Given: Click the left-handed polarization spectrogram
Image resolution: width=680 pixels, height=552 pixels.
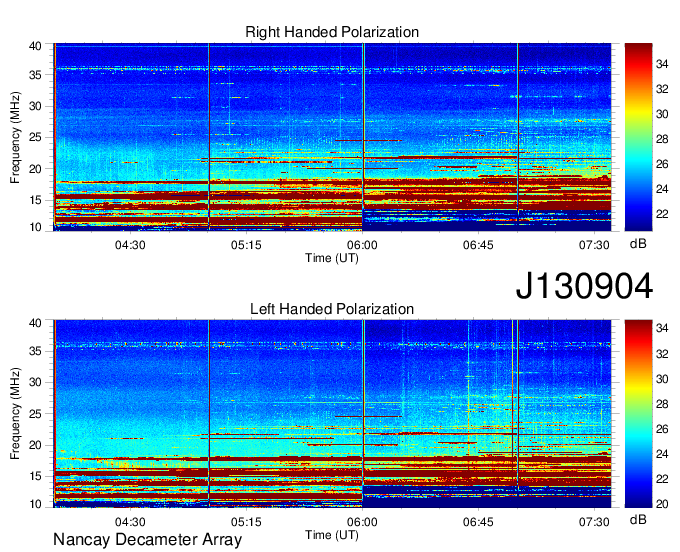Looking at the screenshot, I should coord(332,414).
